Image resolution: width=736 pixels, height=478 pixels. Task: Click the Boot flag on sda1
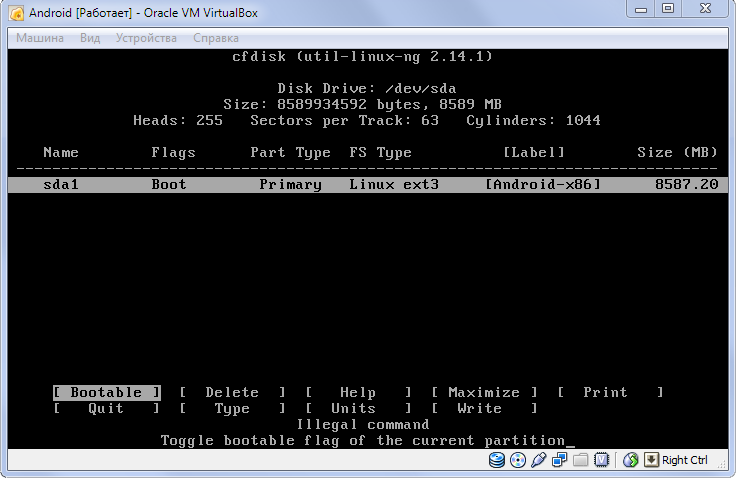pos(169,185)
